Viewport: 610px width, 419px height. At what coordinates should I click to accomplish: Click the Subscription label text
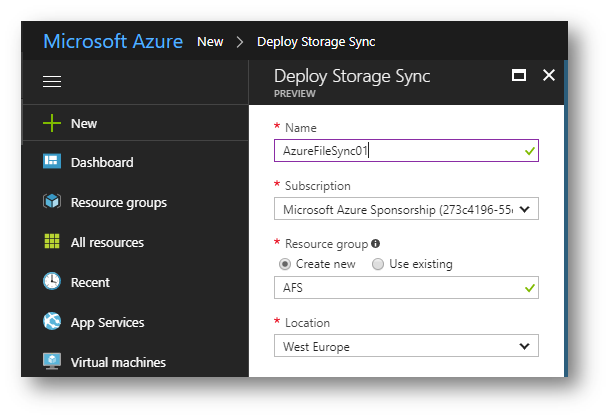pos(318,186)
